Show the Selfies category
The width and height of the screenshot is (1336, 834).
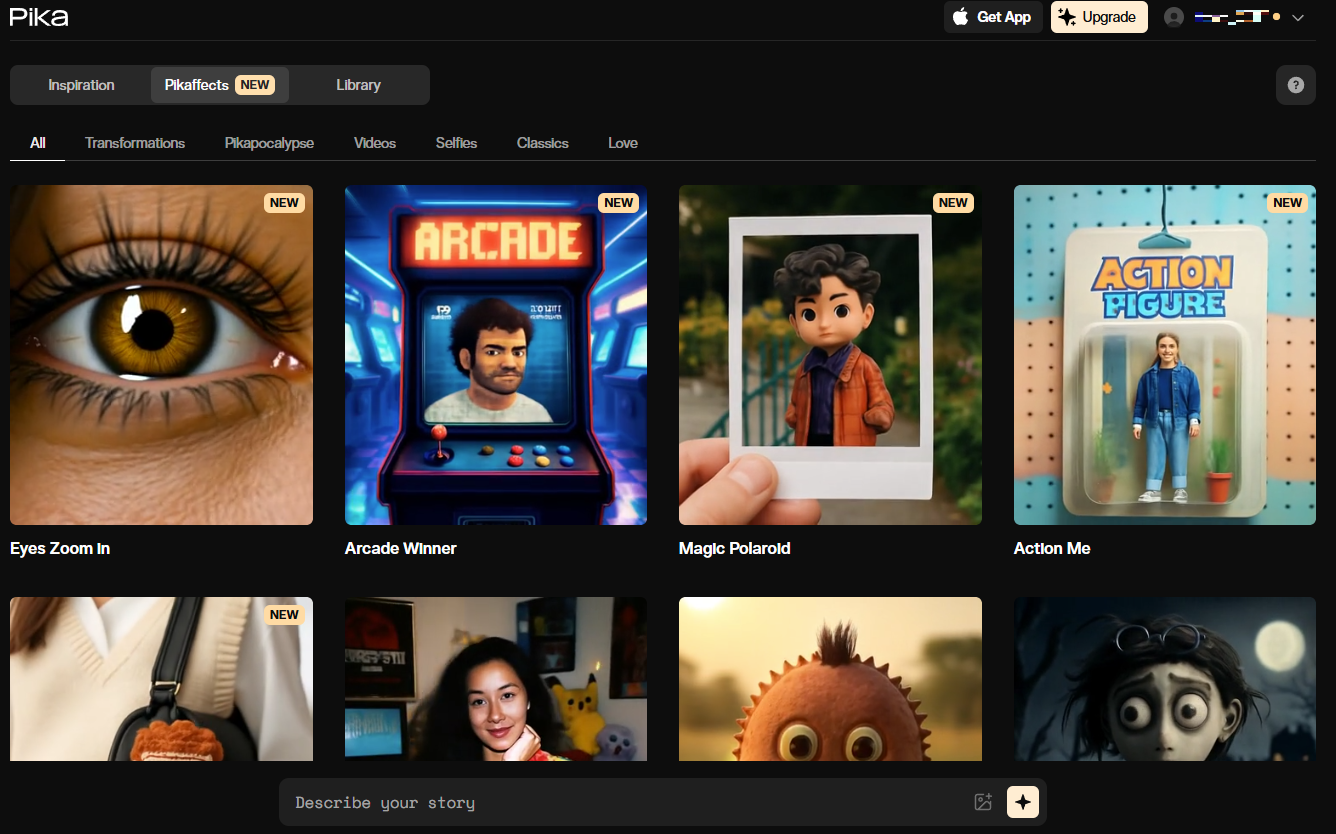pyautogui.click(x=456, y=143)
